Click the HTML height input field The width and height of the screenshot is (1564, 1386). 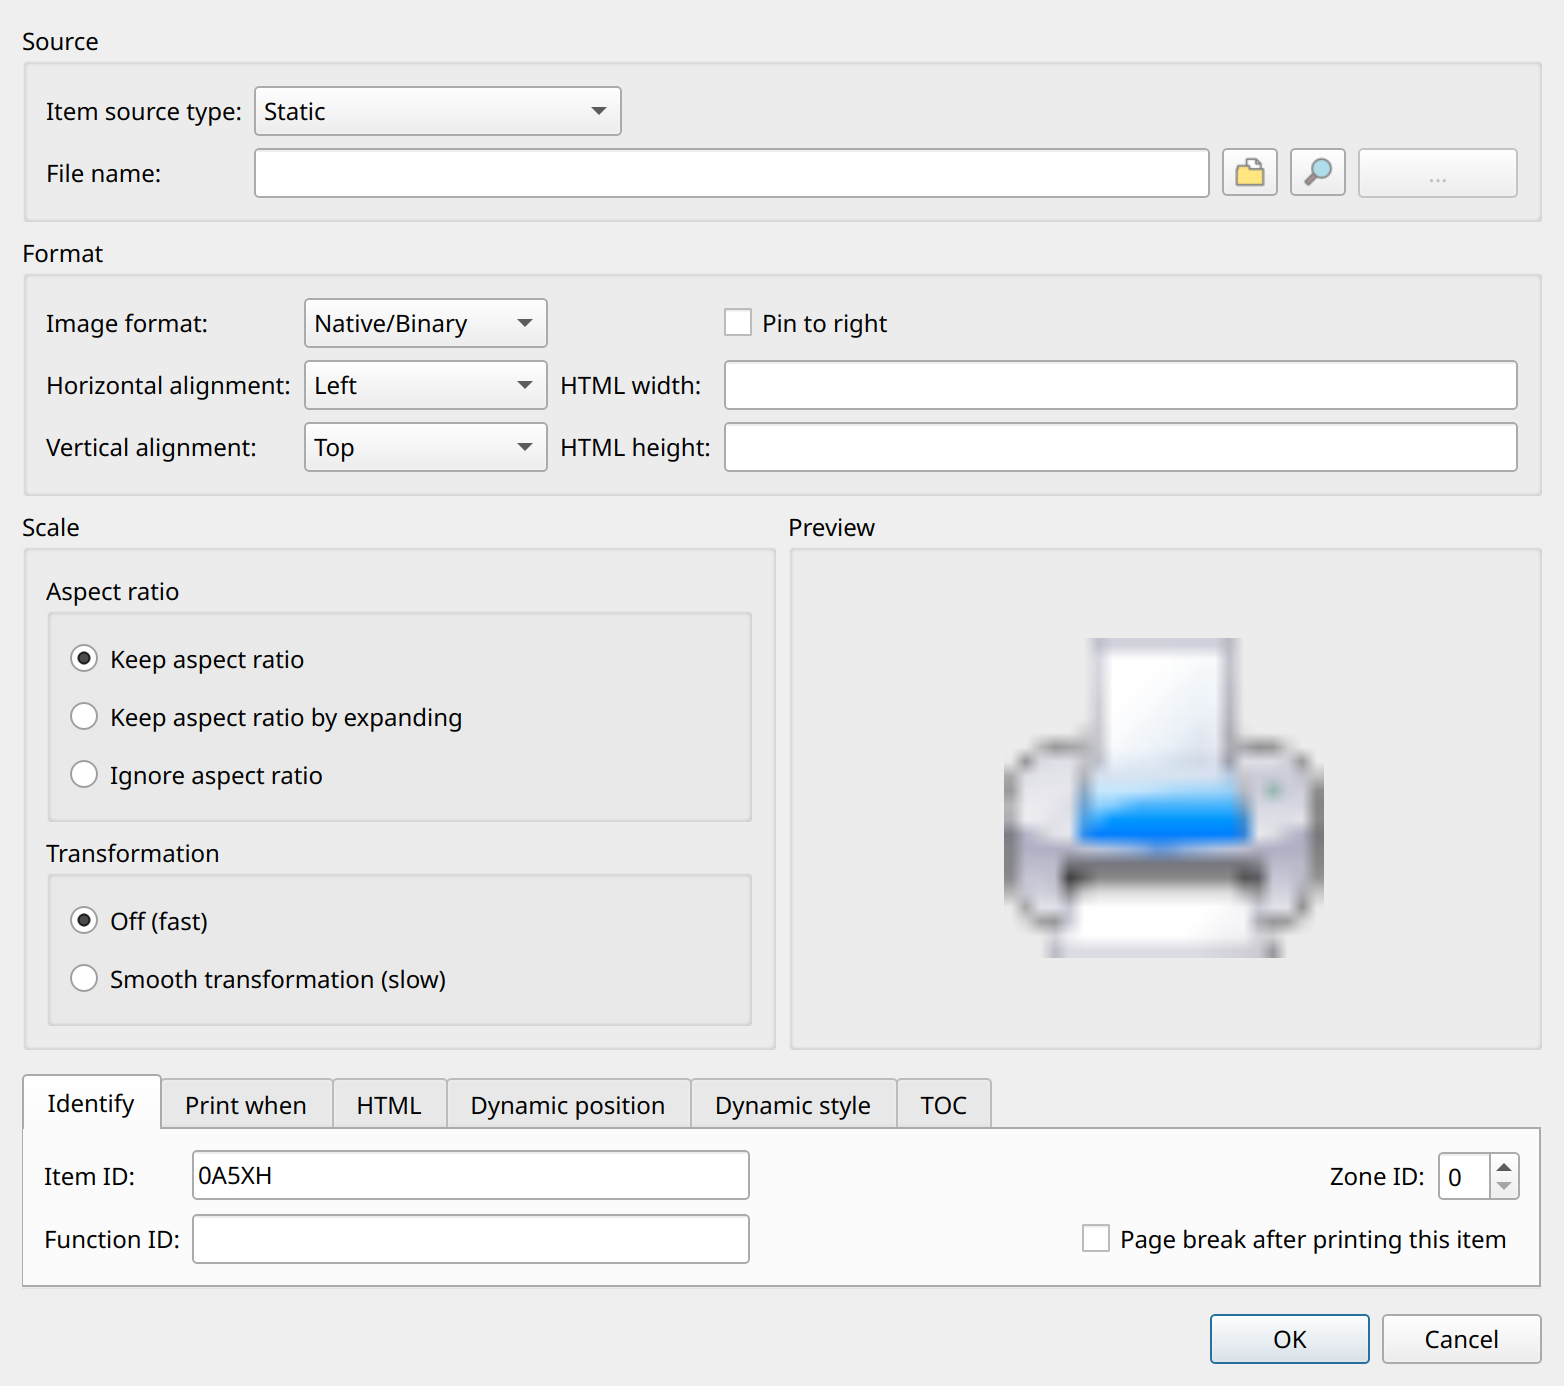[x=1121, y=447]
